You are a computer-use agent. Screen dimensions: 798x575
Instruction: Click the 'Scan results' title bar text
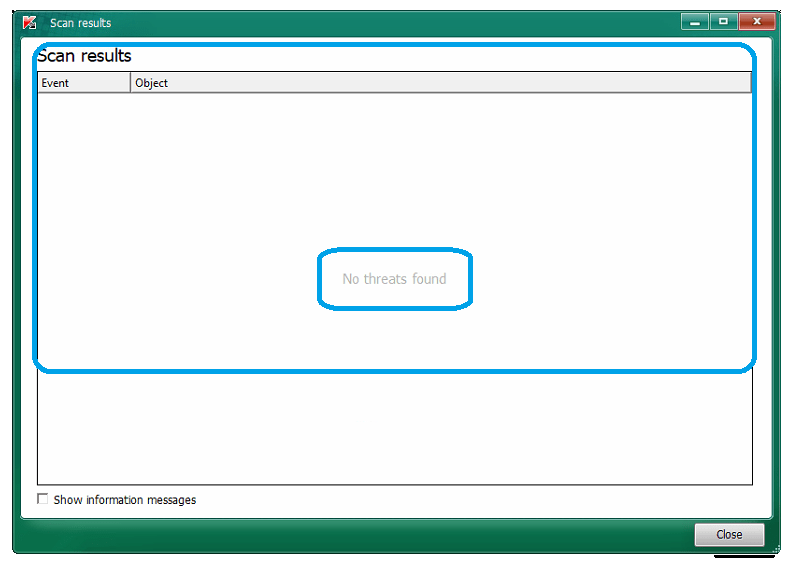pyautogui.click(x=81, y=23)
